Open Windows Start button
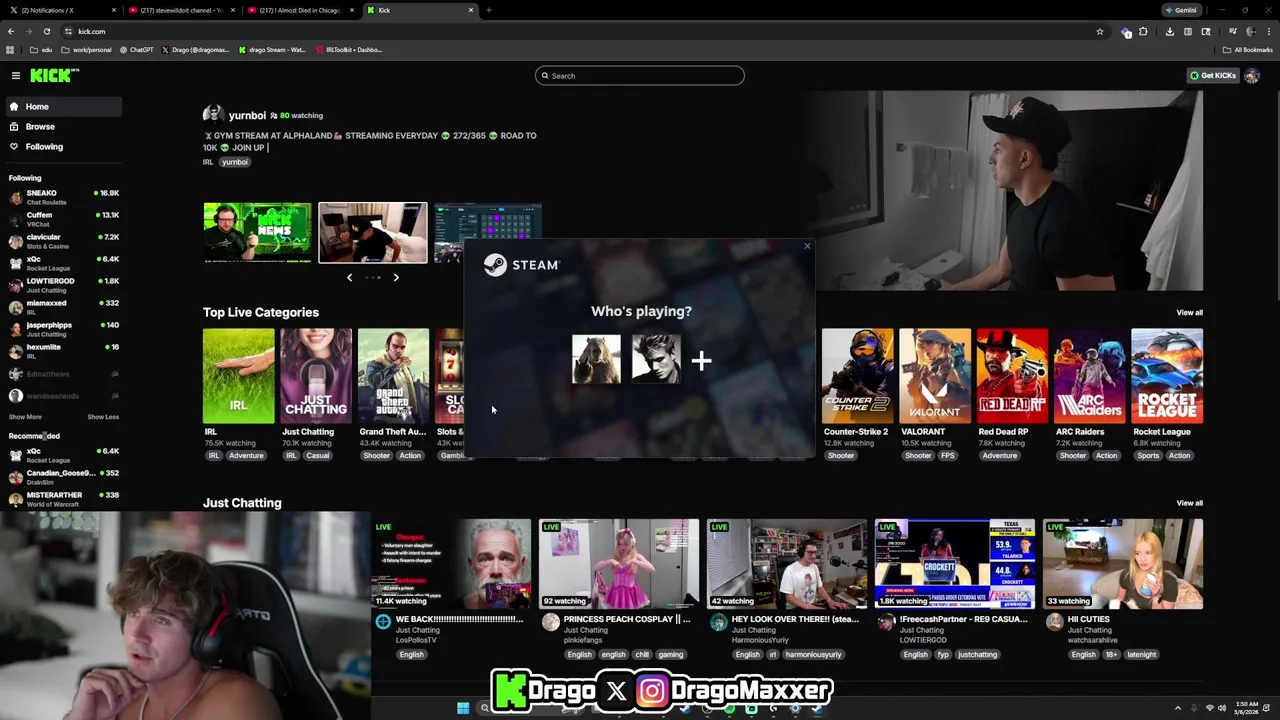 pyautogui.click(x=463, y=708)
